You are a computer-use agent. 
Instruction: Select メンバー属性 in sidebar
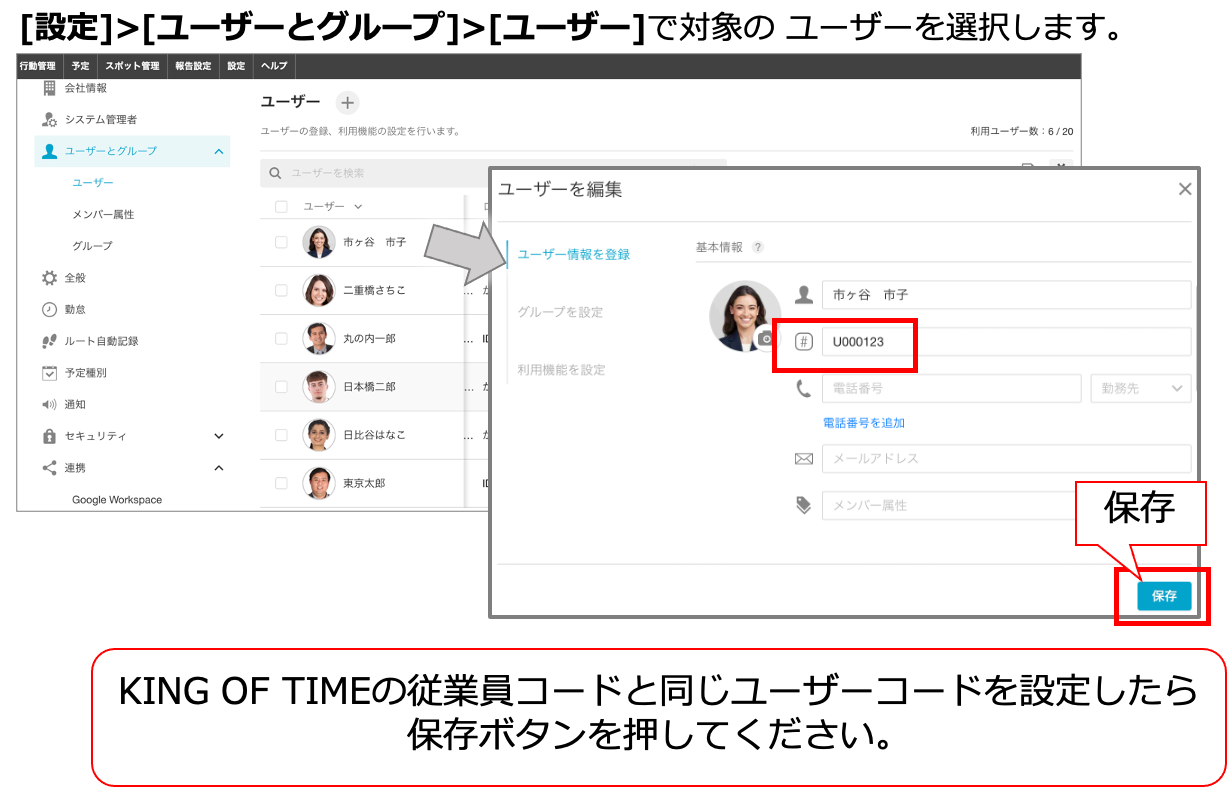point(103,214)
